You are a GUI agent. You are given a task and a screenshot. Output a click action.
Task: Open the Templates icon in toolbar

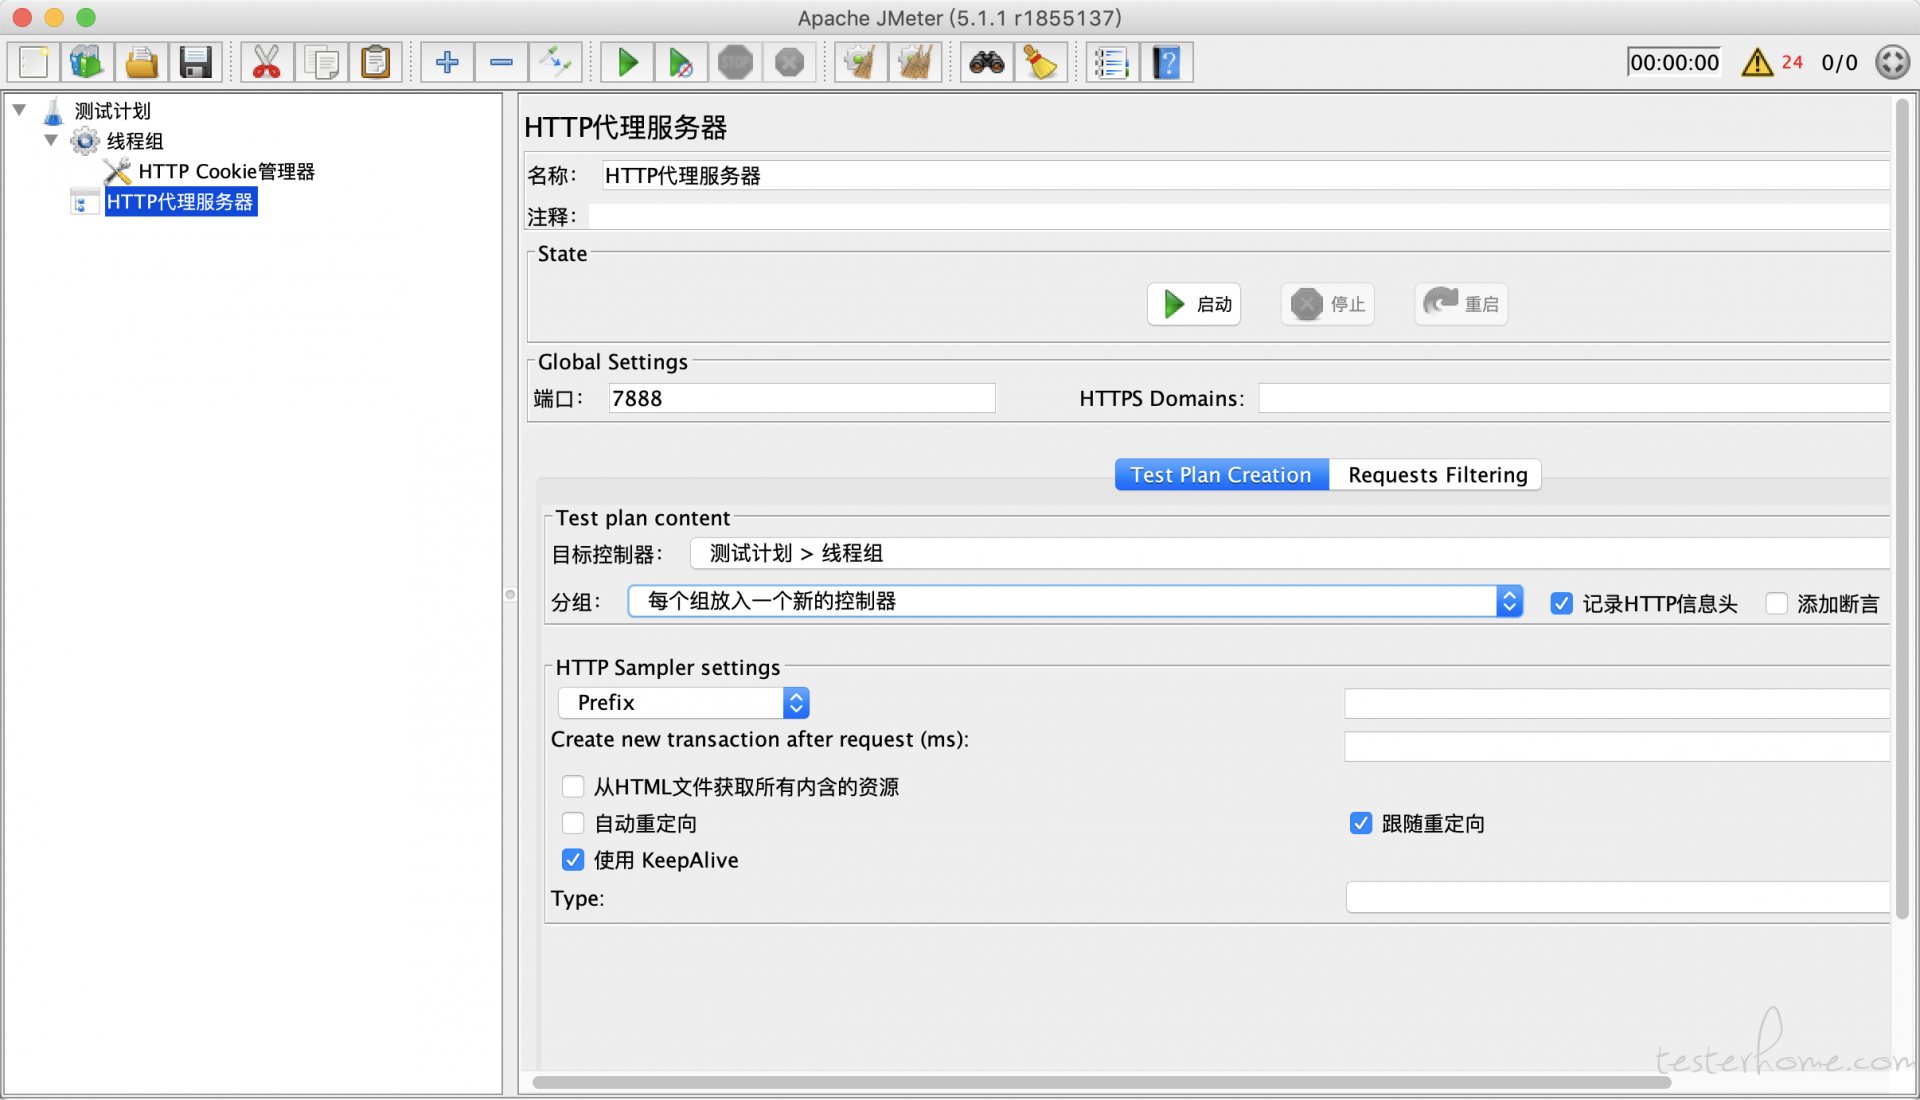87,63
